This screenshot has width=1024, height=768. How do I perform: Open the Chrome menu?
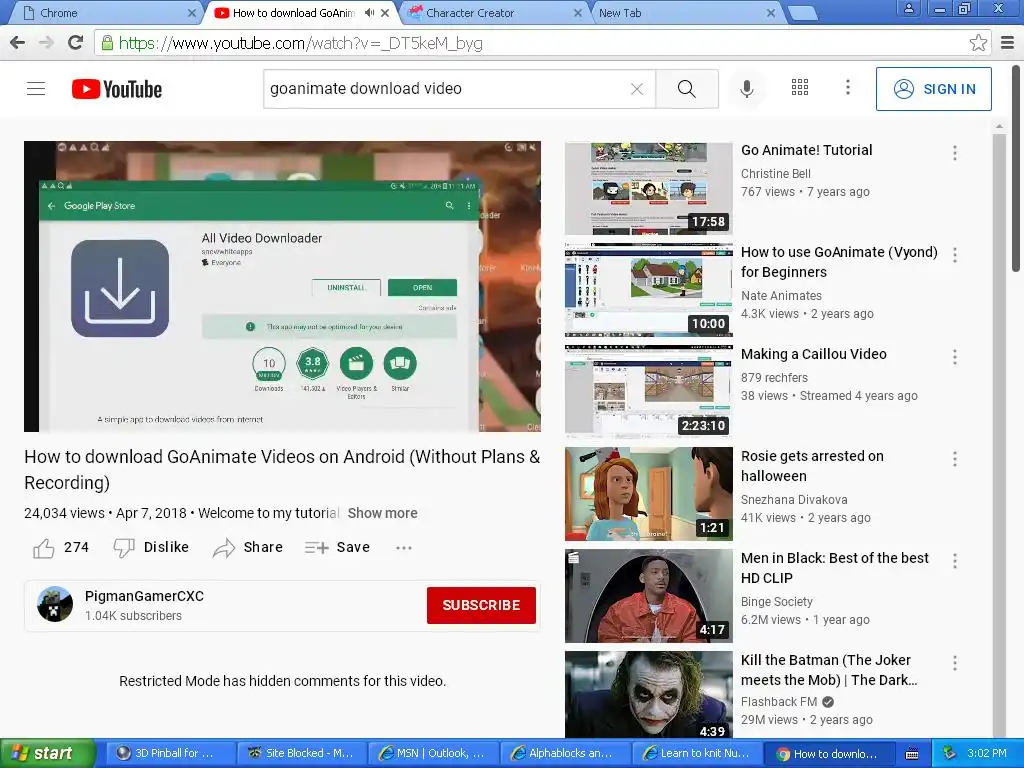(x=1008, y=43)
